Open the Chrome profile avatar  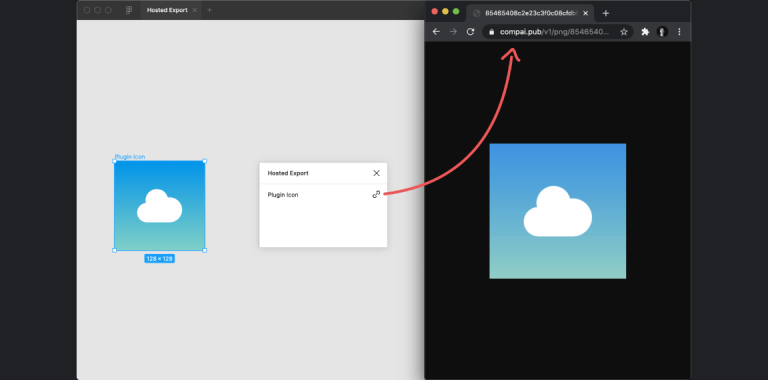click(x=662, y=32)
